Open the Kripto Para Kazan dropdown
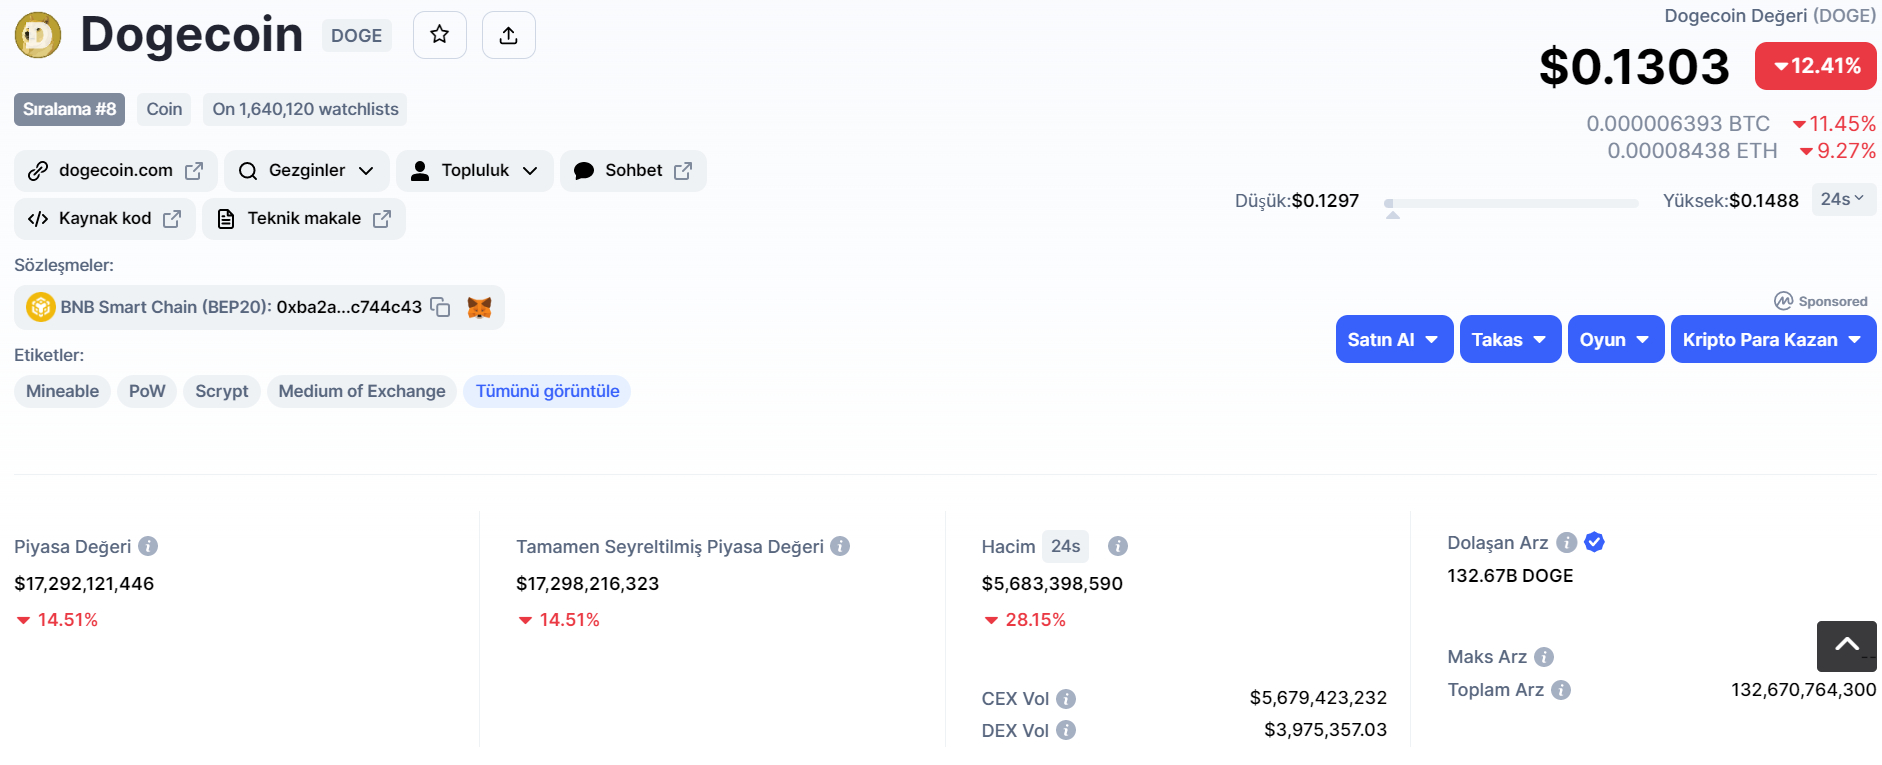1882x765 pixels. pos(1773,340)
